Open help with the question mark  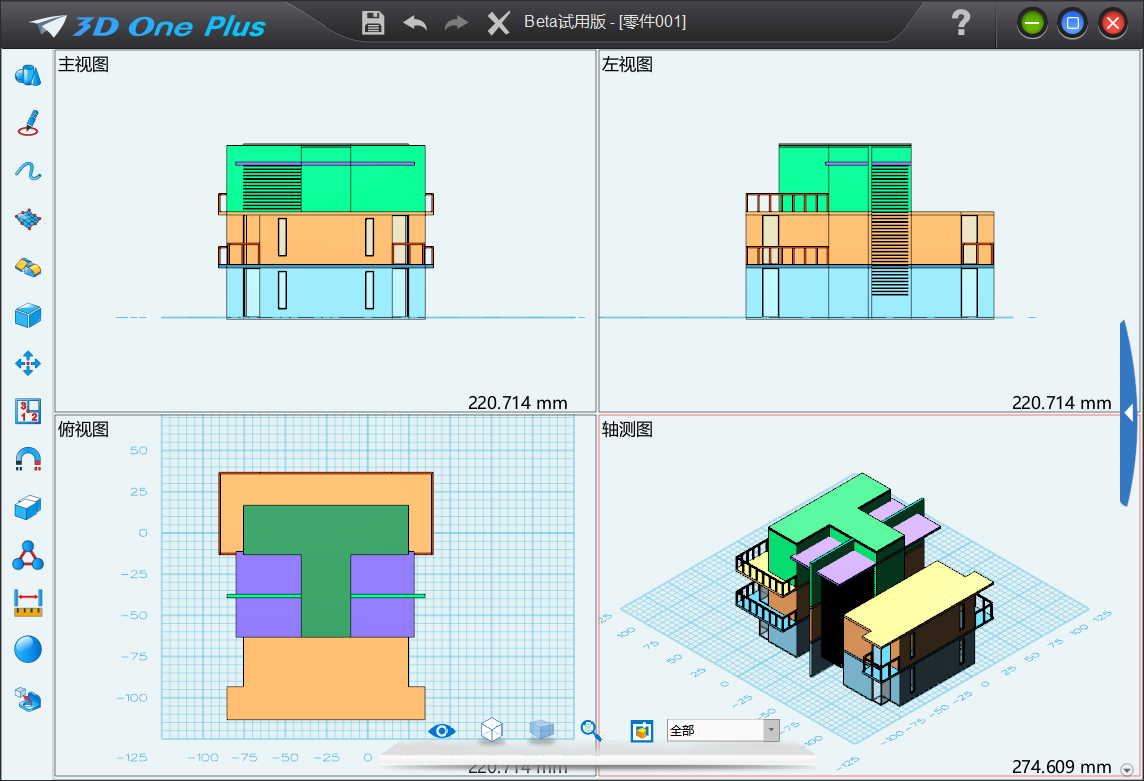pos(960,23)
